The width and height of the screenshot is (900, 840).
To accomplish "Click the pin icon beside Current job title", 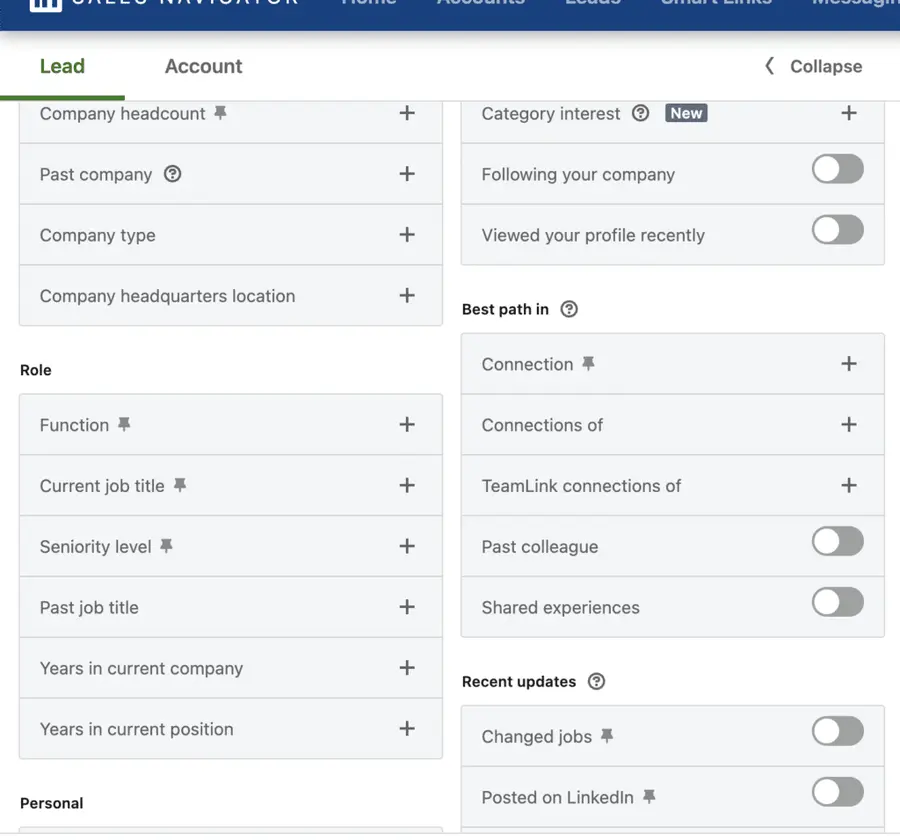I will pyautogui.click(x=180, y=485).
